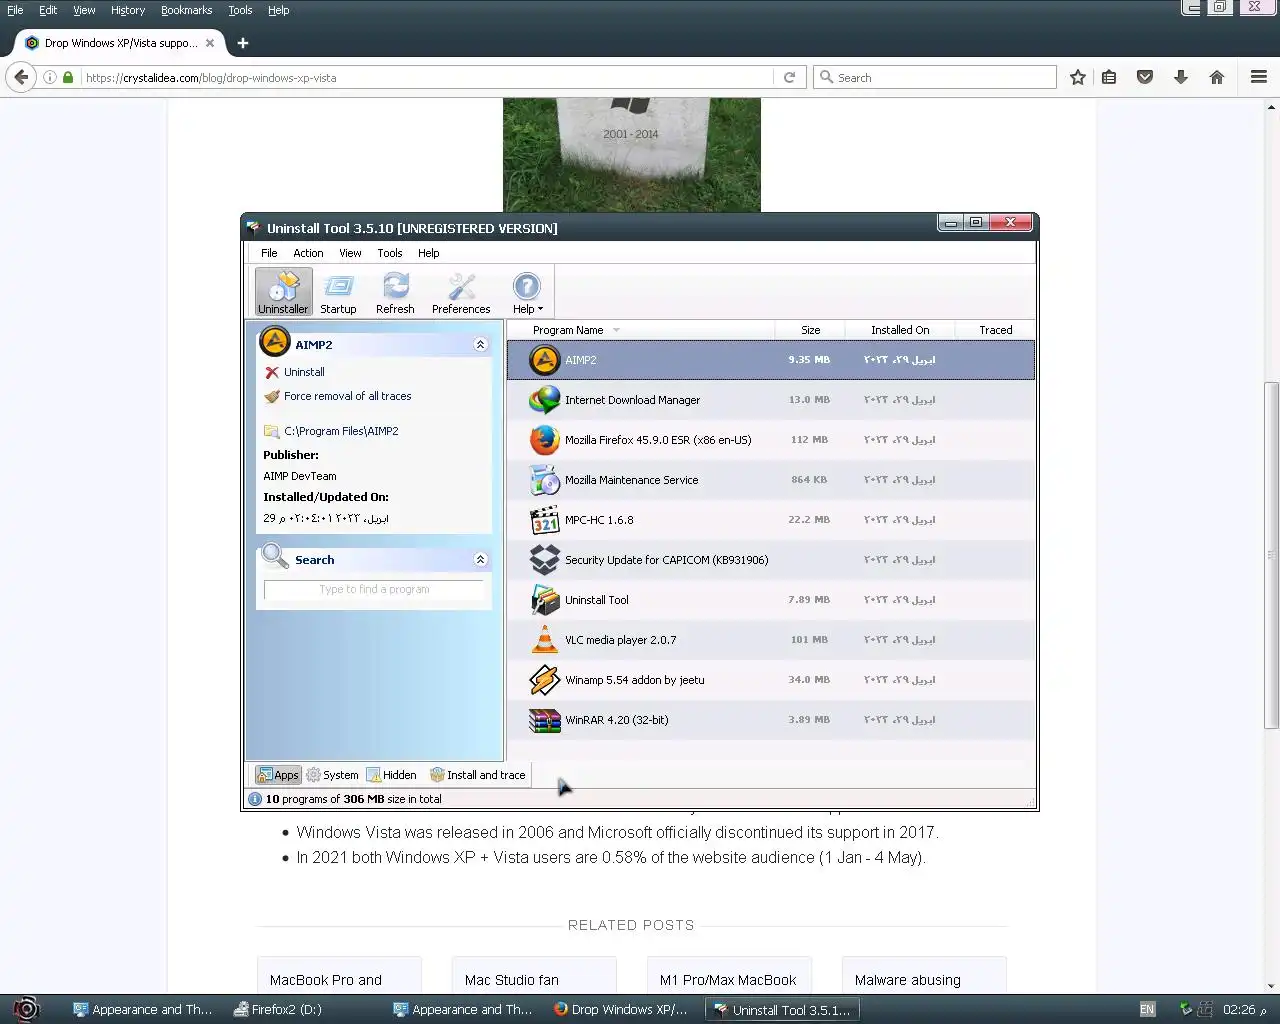This screenshot has height=1024, width=1280.
Task: Collapse the Search panel
Action: [480, 559]
